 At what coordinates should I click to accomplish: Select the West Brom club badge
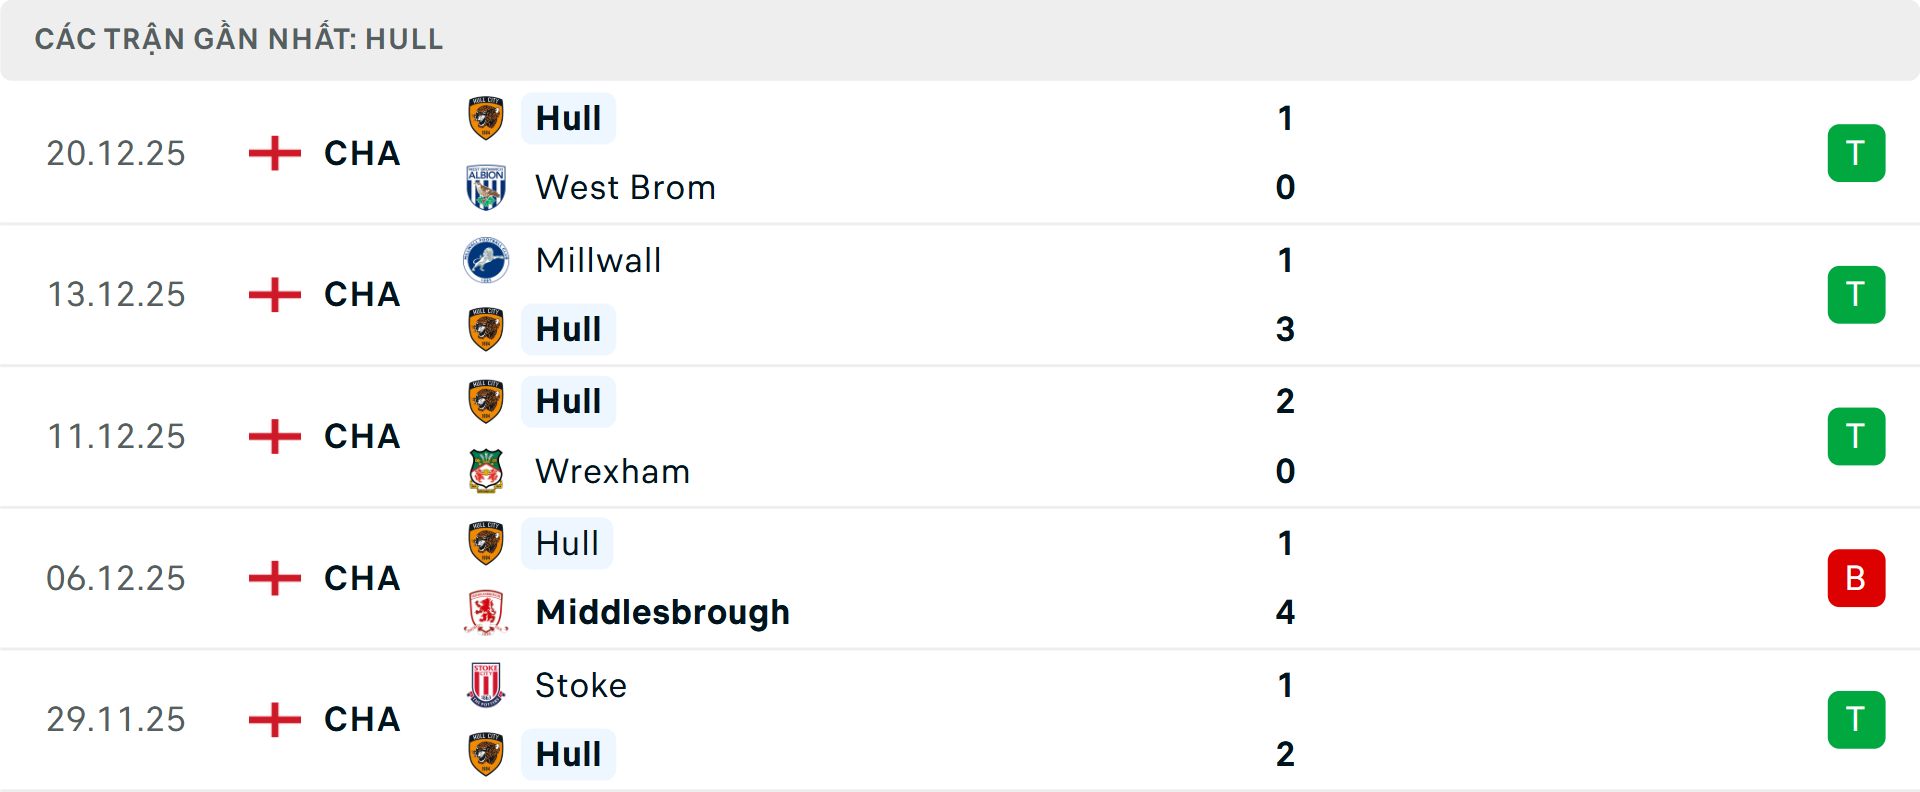[x=485, y=187]
